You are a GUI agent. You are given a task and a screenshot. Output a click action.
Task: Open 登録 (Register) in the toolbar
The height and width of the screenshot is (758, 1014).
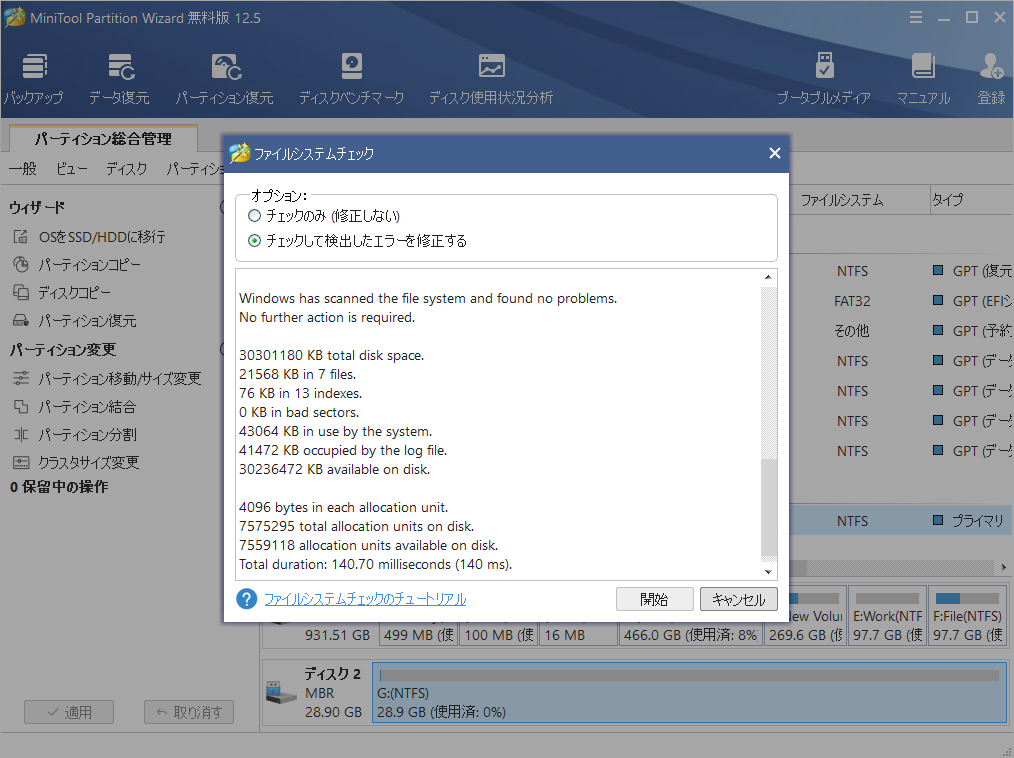pyautogui.click(x=991, y=80)
